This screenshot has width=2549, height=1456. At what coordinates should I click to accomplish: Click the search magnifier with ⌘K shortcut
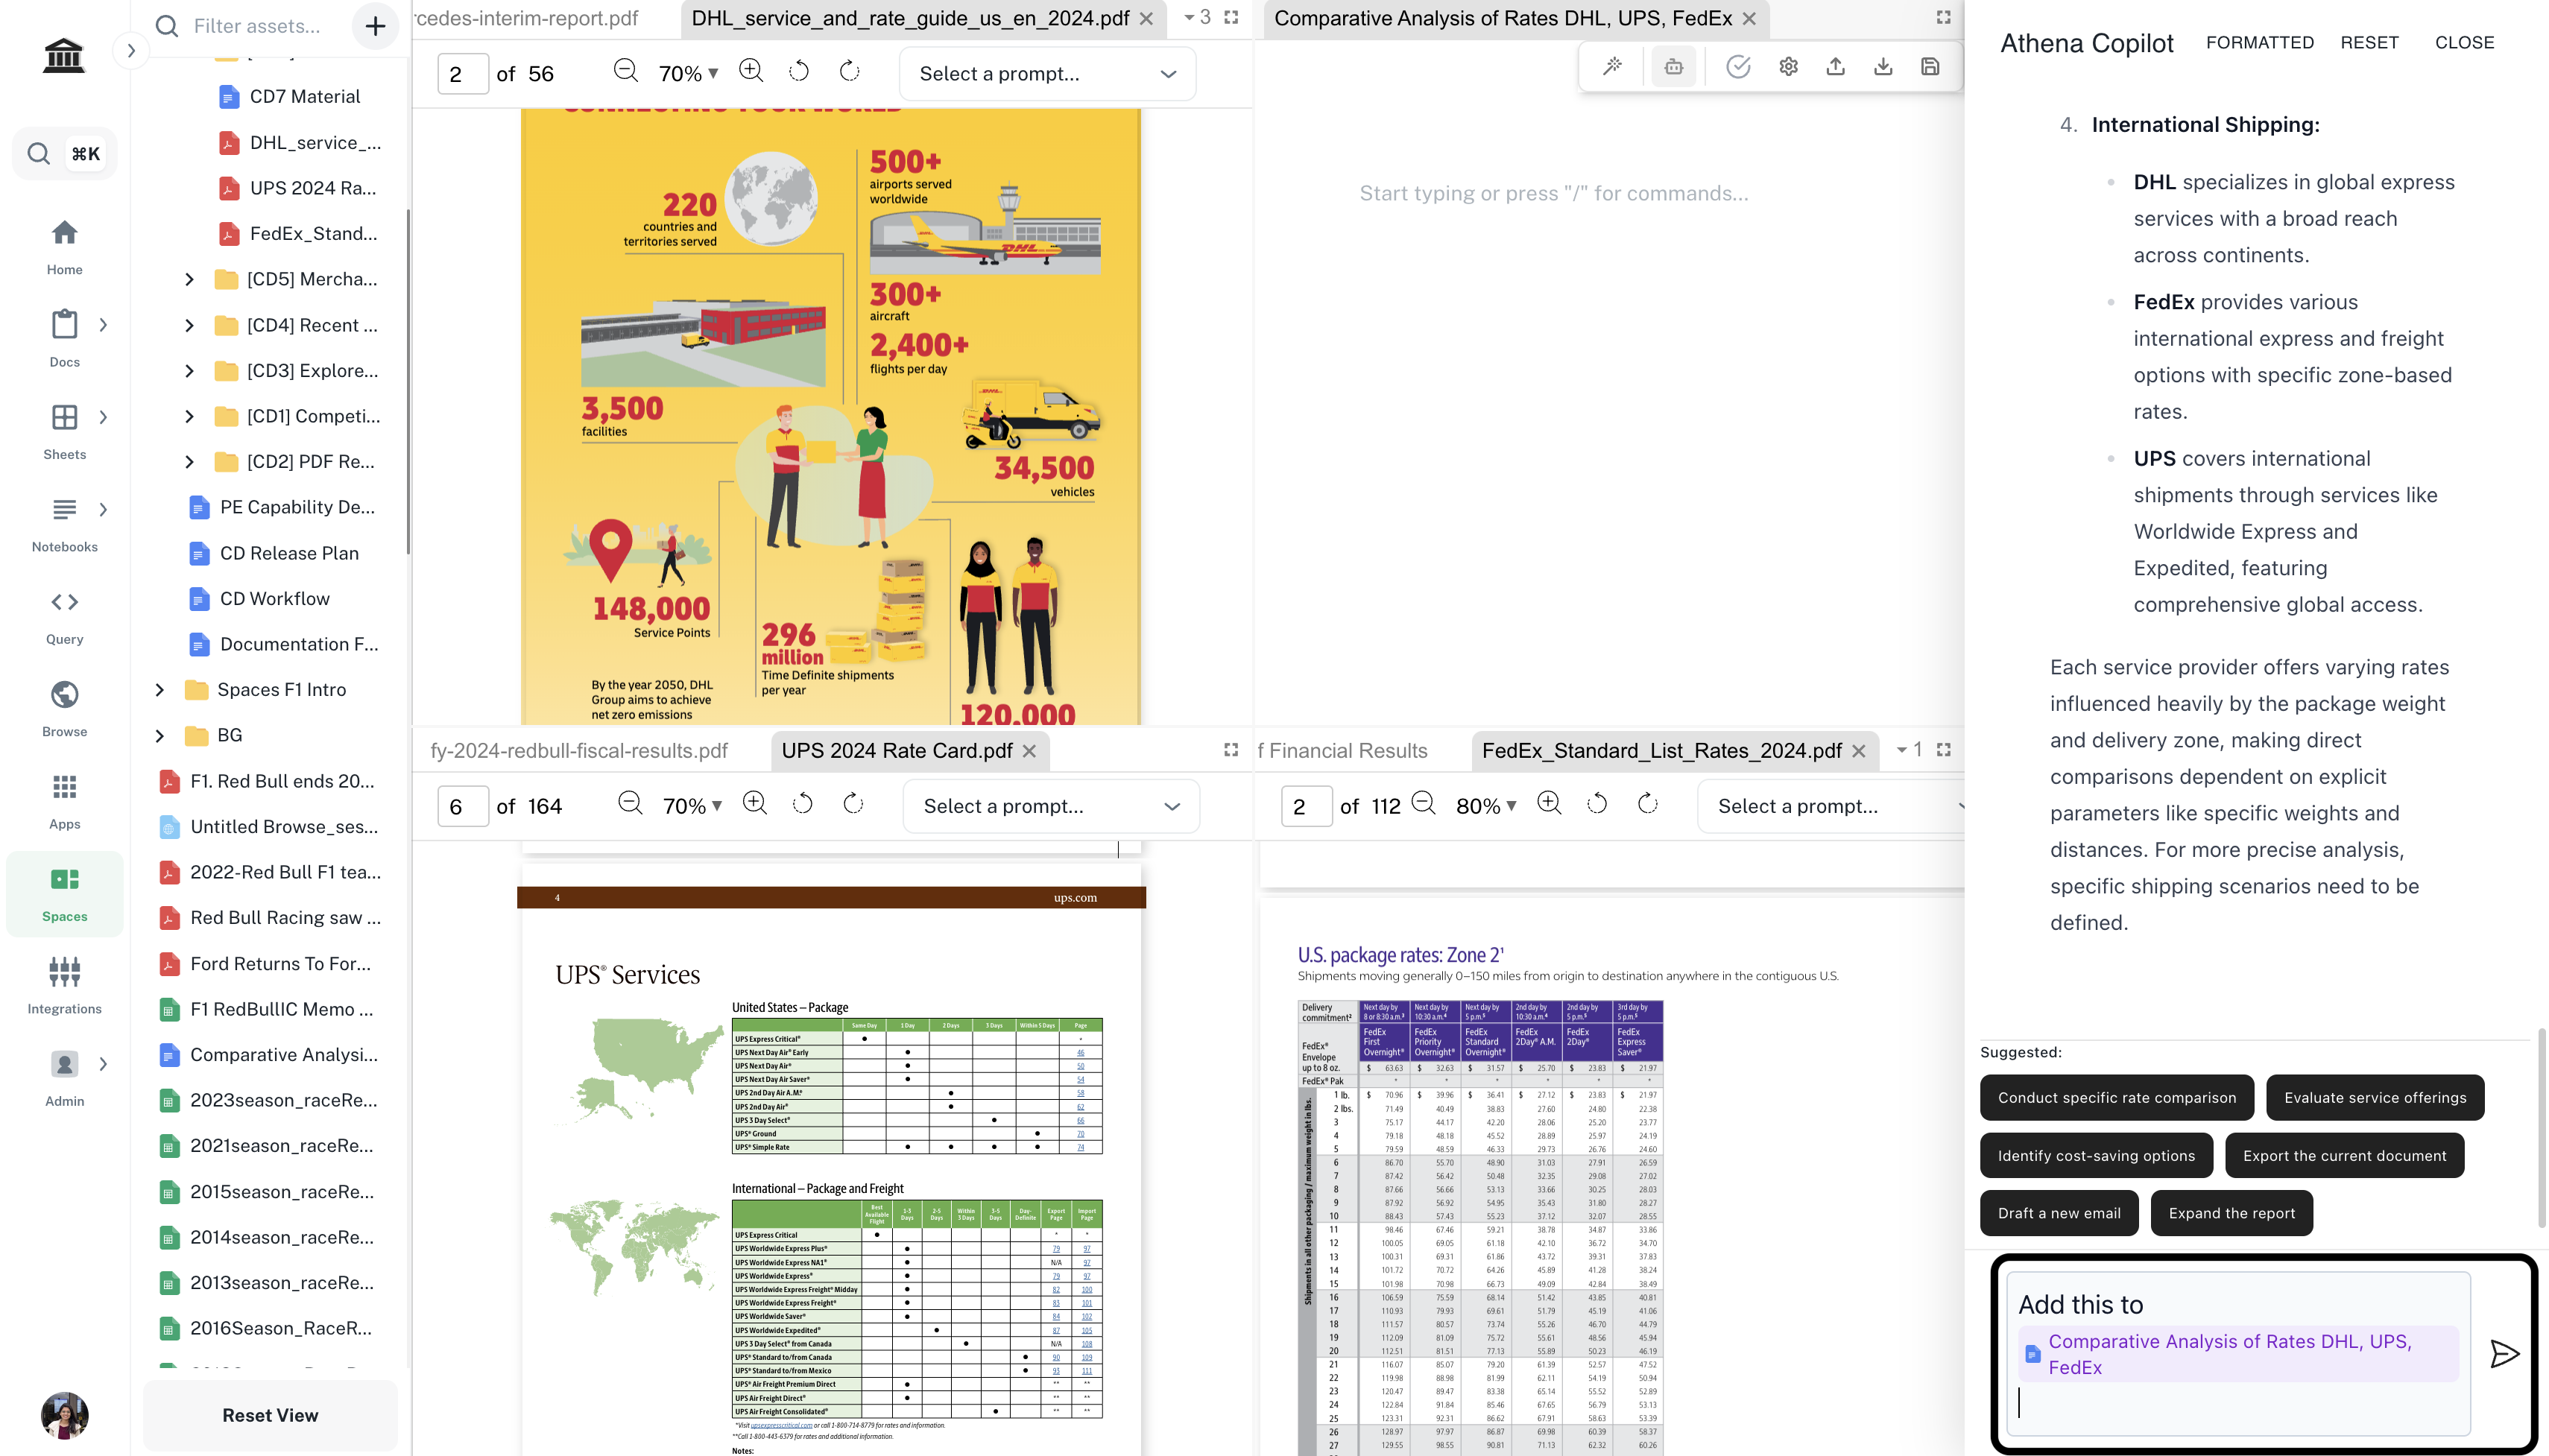coord(64,153)
